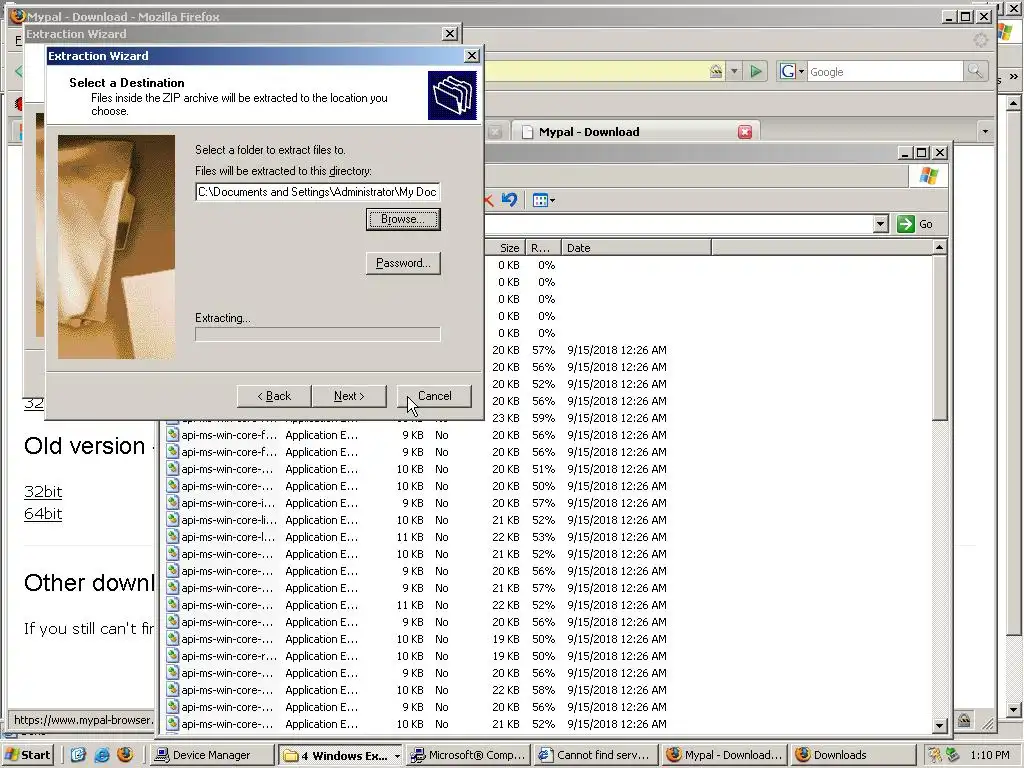Open the 64bit old version link
This screenshot has width=1024, height=768.
(43, 514)
